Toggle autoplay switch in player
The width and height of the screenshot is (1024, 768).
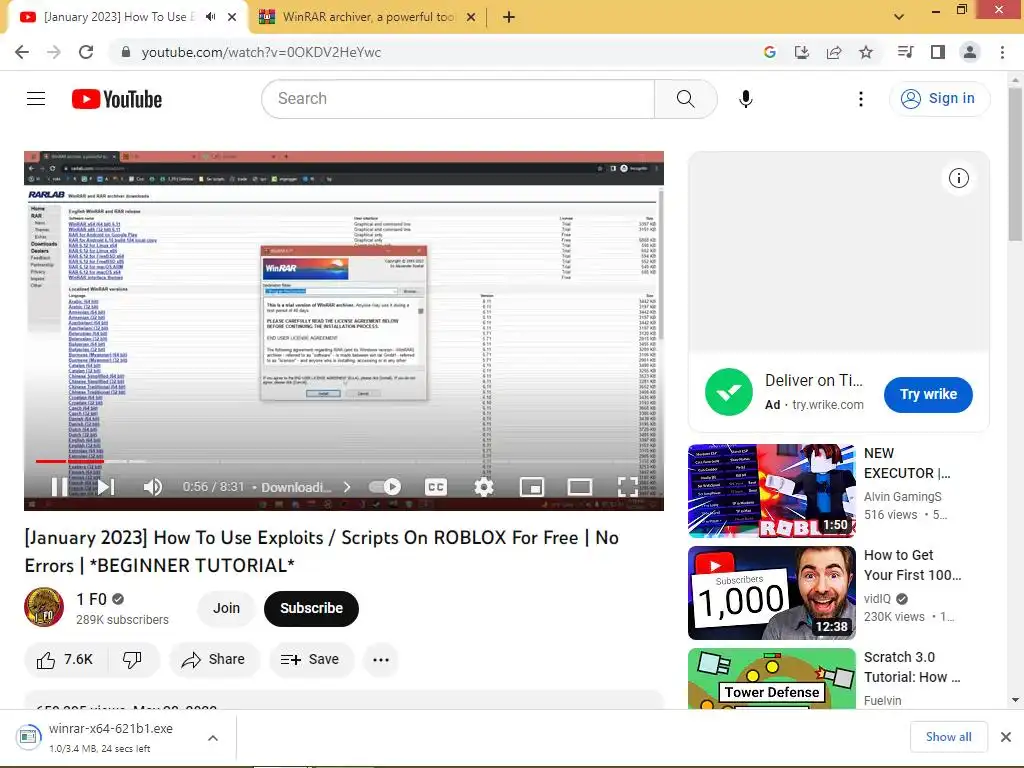pos(385,487)
